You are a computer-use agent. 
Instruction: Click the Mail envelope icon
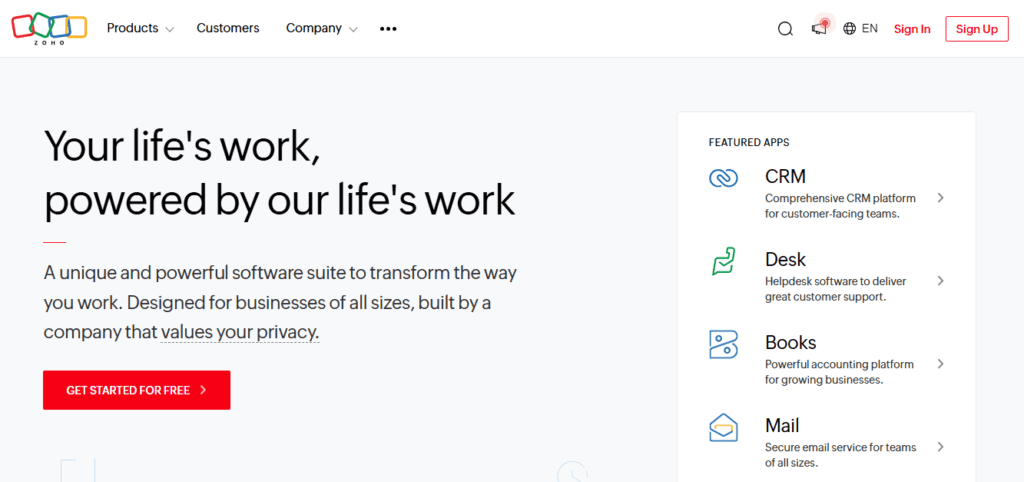pyautogui.click(x=724, y=428)
